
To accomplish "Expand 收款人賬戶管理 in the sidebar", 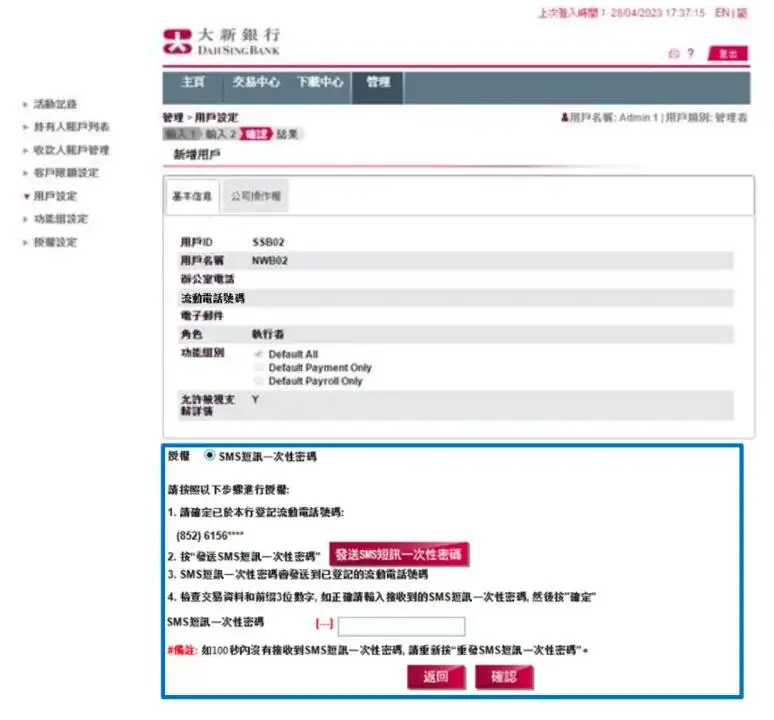I will tap(71, 150).
